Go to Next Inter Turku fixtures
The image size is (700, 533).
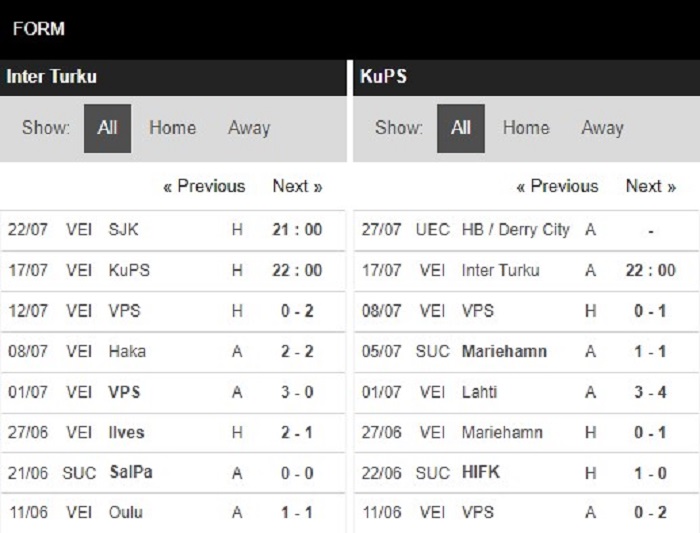click(297, 186)
